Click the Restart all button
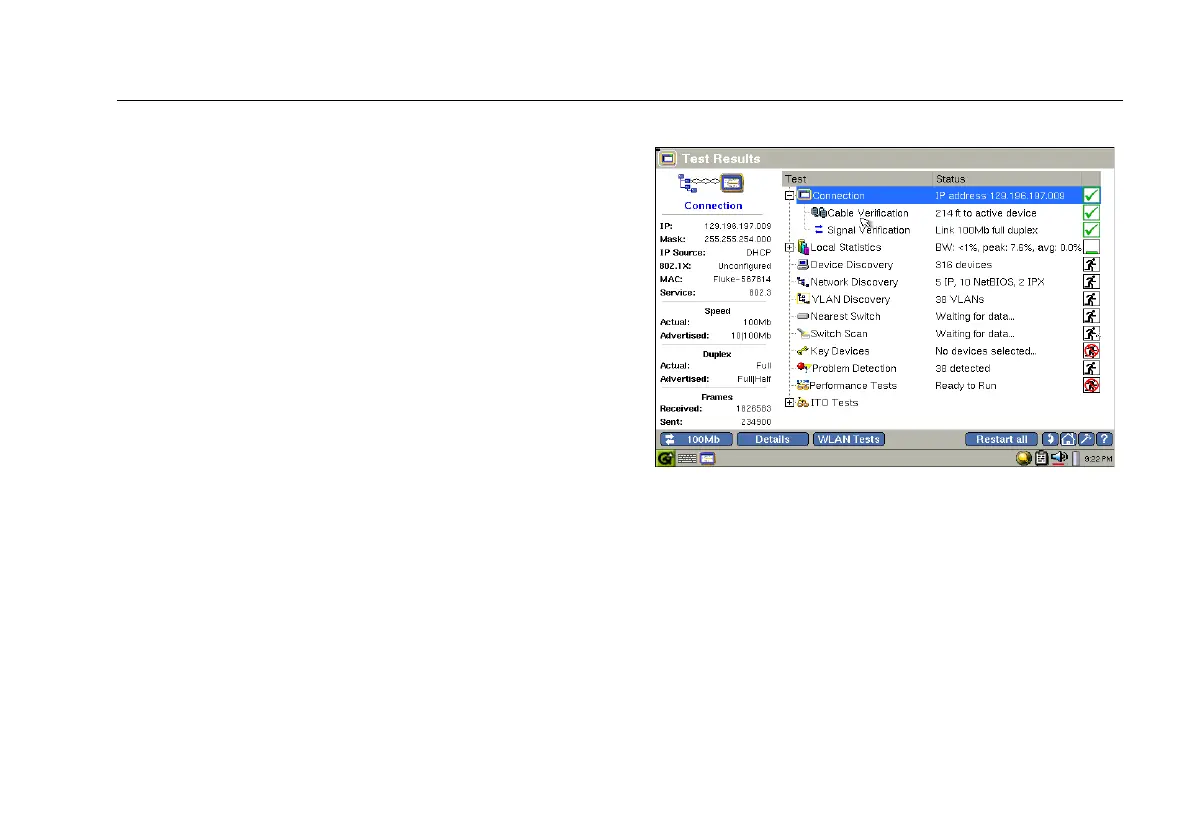 point(1001,439)
